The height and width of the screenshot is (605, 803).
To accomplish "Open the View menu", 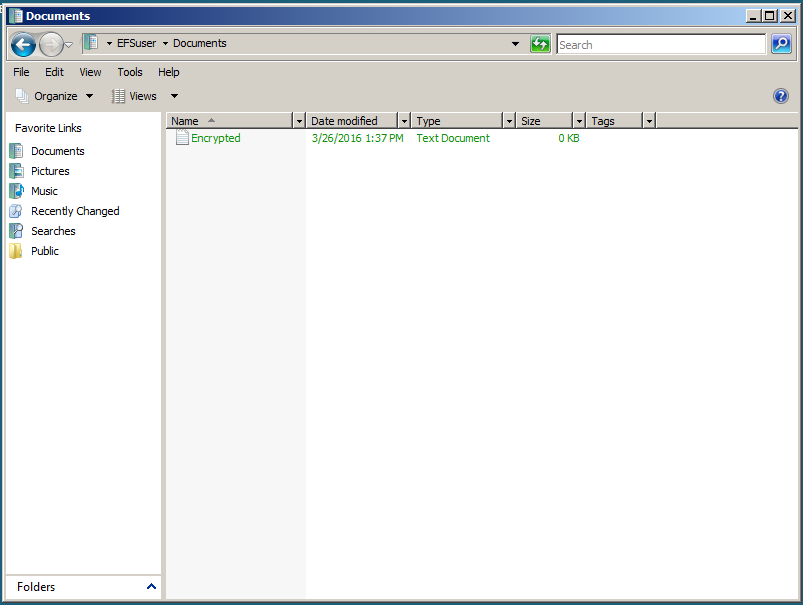I will click(x=90, y=72).
